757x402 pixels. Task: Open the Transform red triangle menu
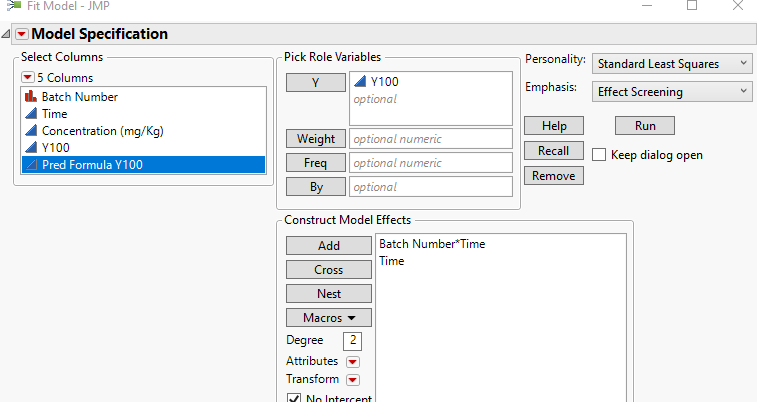tap(352, 379)
